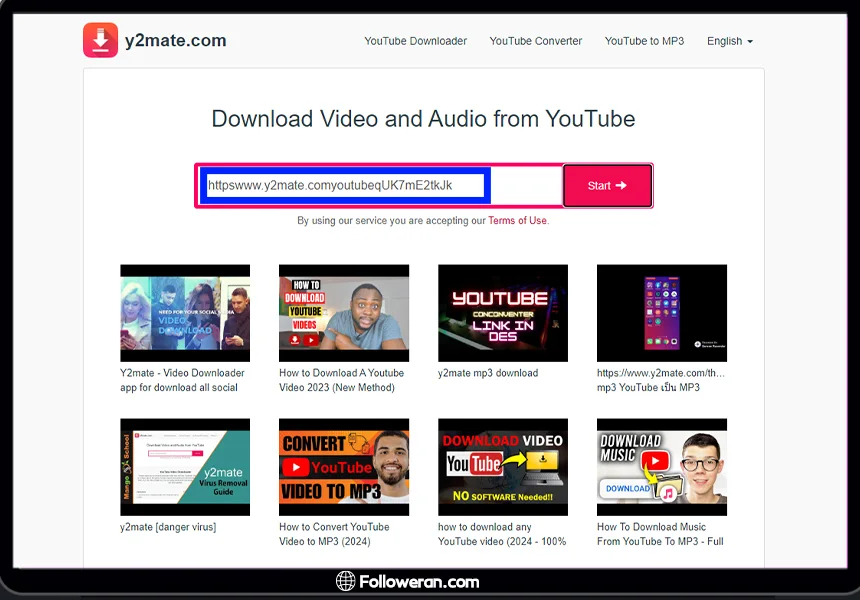This screenshot has width=860, height=600.
Task: Select the YouTube to MP3 menu item
Action: (x=644, y=41)
